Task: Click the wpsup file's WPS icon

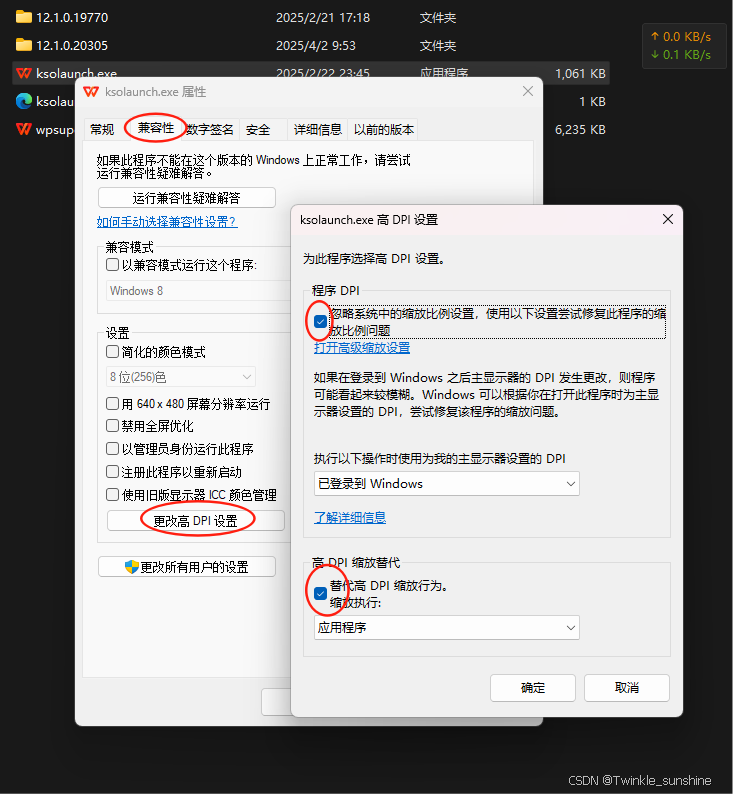Action: (x=23, y=129)
